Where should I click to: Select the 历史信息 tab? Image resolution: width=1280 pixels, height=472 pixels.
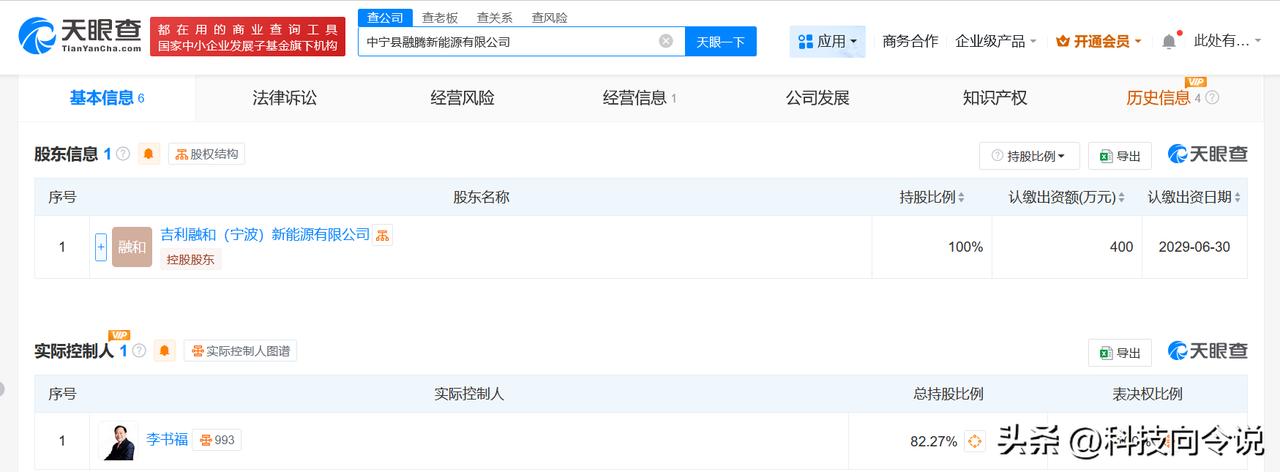click(x=1158, y=98)
